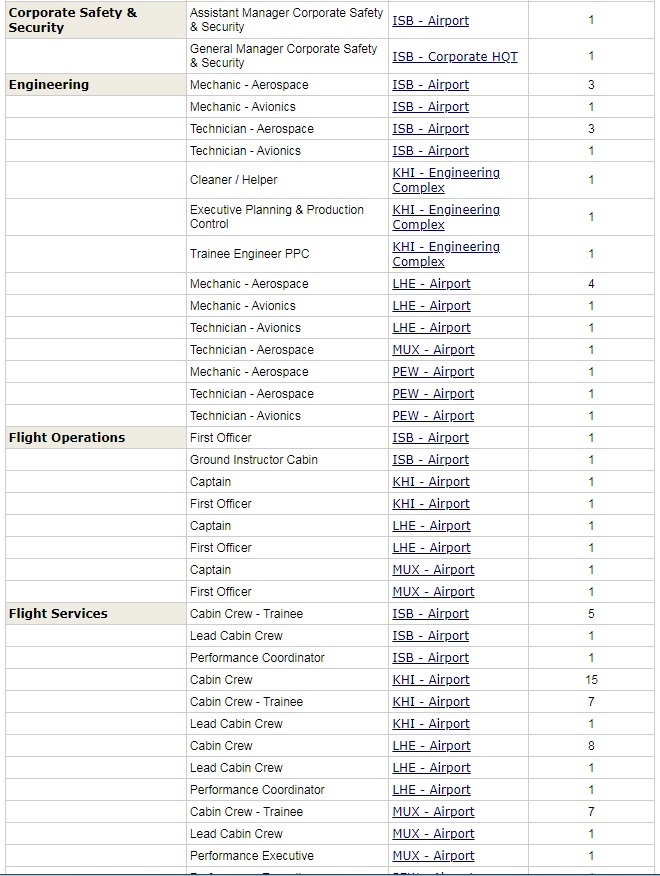Click the Engineering department heading cell
The image size is (660, 876).
pos(49,85)
